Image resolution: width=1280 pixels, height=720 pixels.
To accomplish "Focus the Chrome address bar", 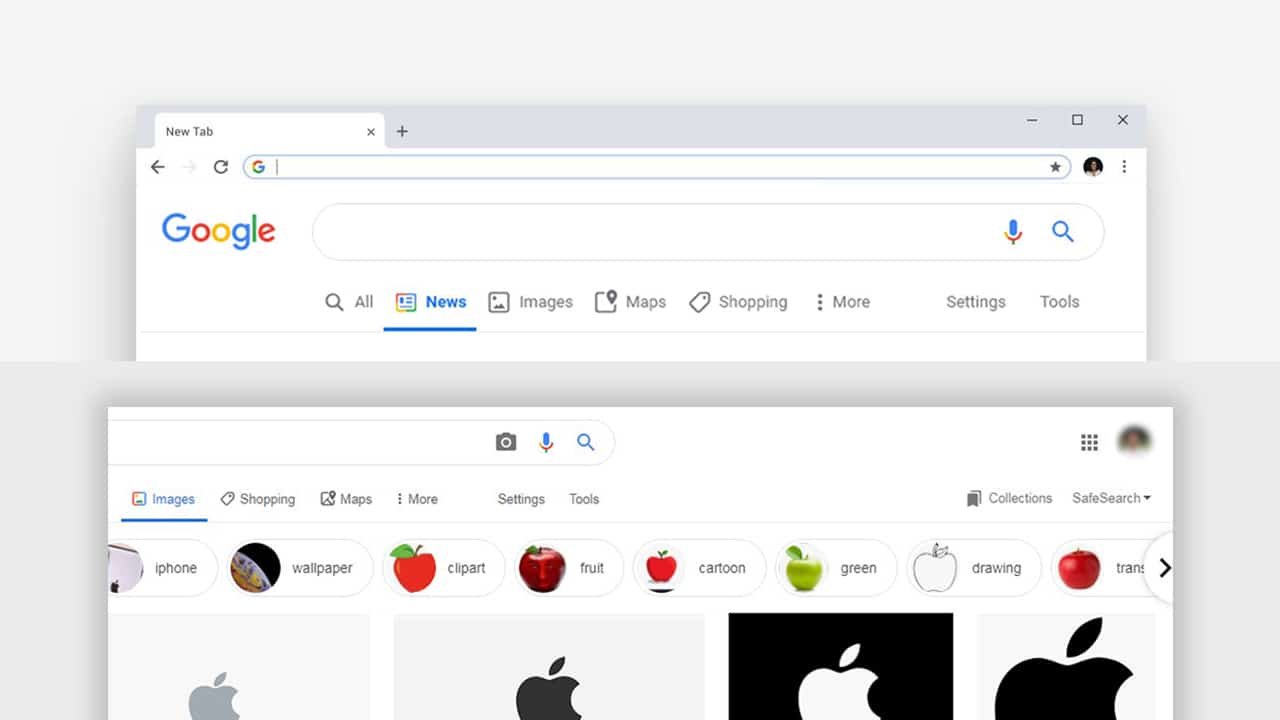I will 657,167.
